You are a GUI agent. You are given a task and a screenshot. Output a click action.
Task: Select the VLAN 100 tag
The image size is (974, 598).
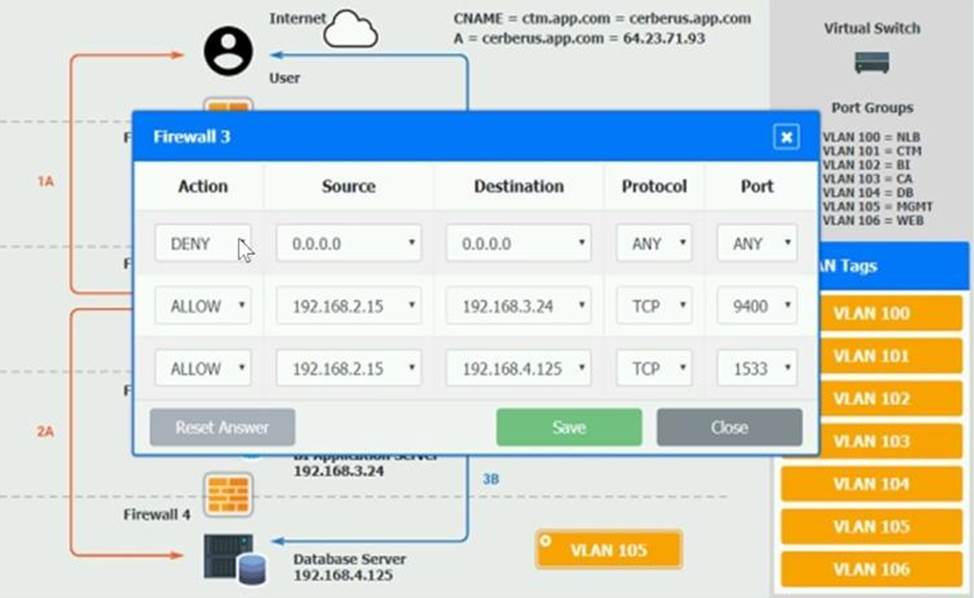[x=871, y=313]
